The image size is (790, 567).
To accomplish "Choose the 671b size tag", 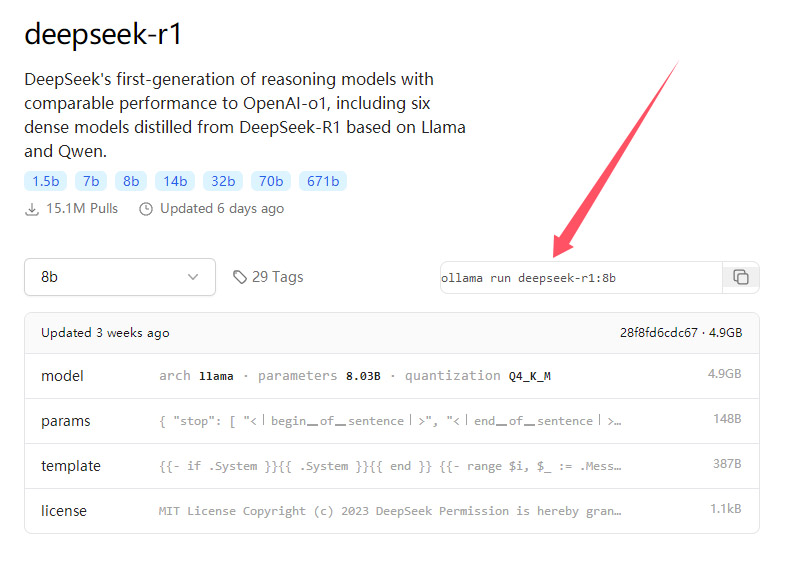I will click(x=323, y=181).
